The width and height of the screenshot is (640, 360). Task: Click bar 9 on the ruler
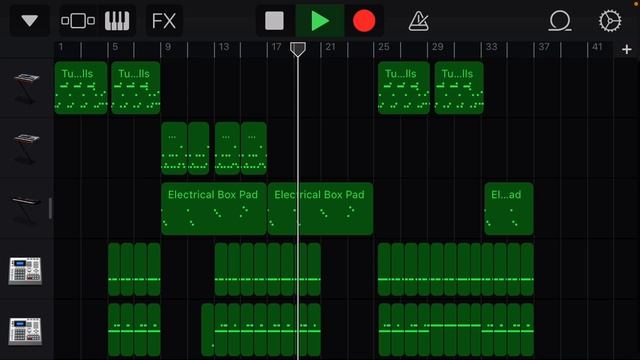[x=168, y=47]
